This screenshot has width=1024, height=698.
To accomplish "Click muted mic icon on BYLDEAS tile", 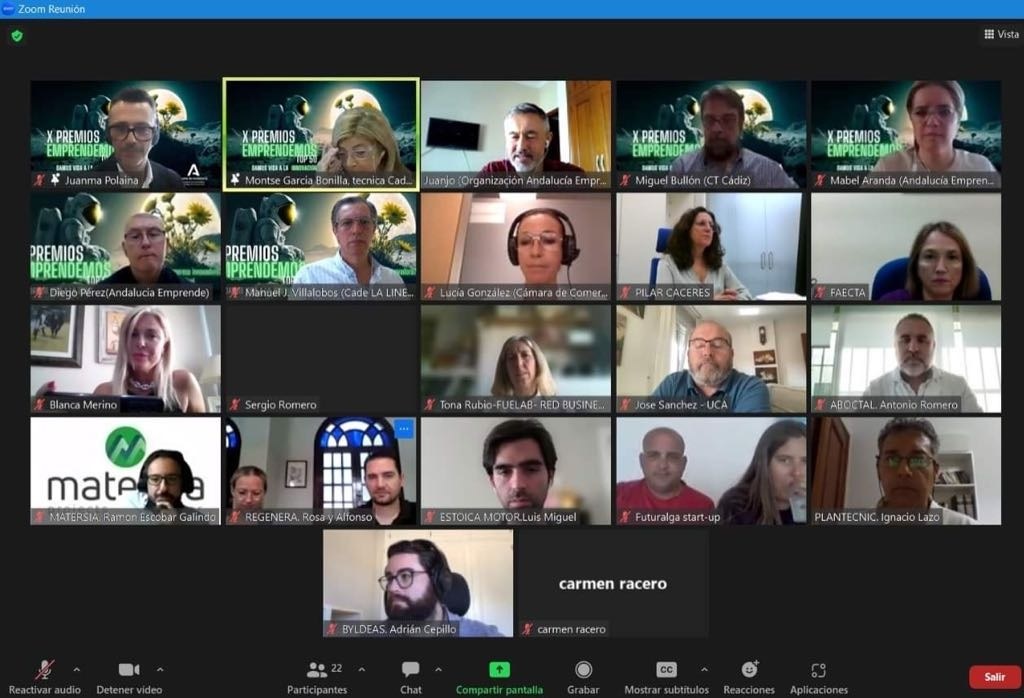I will pyautogui.click(x=332, y=629).
